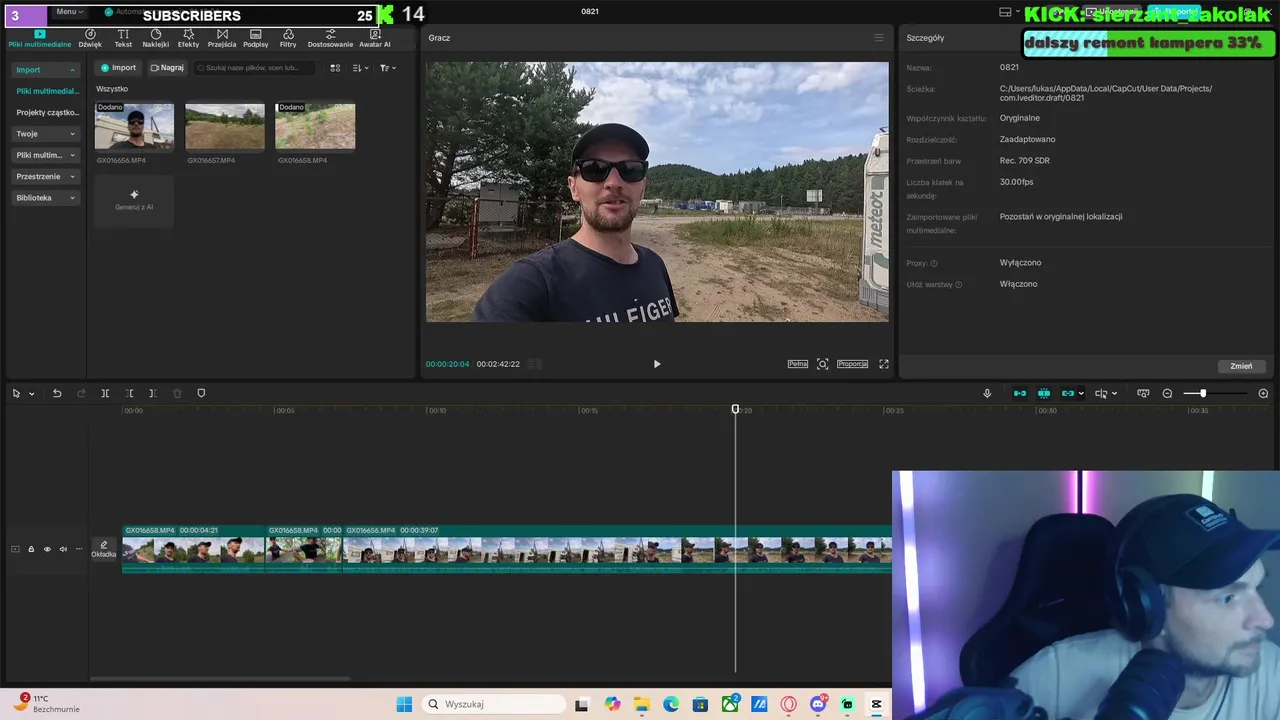Click the preview-axis keyboard icon

click(x=1143, y=393)
